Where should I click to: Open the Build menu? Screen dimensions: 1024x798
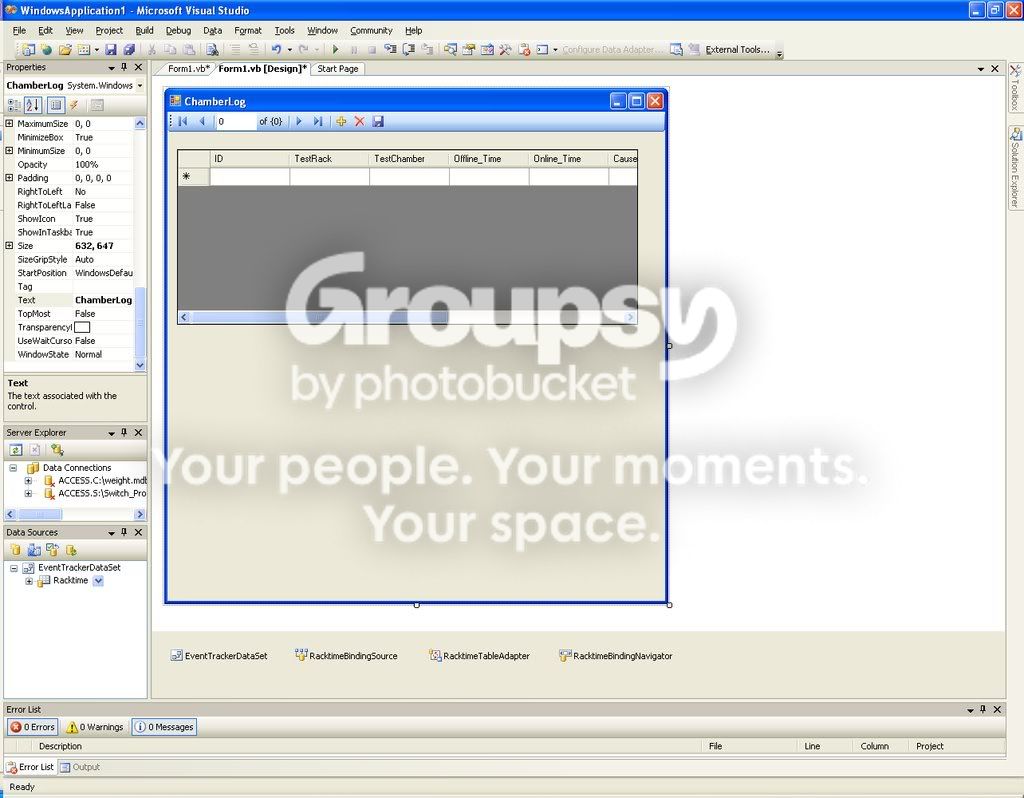tap(144, 31)
